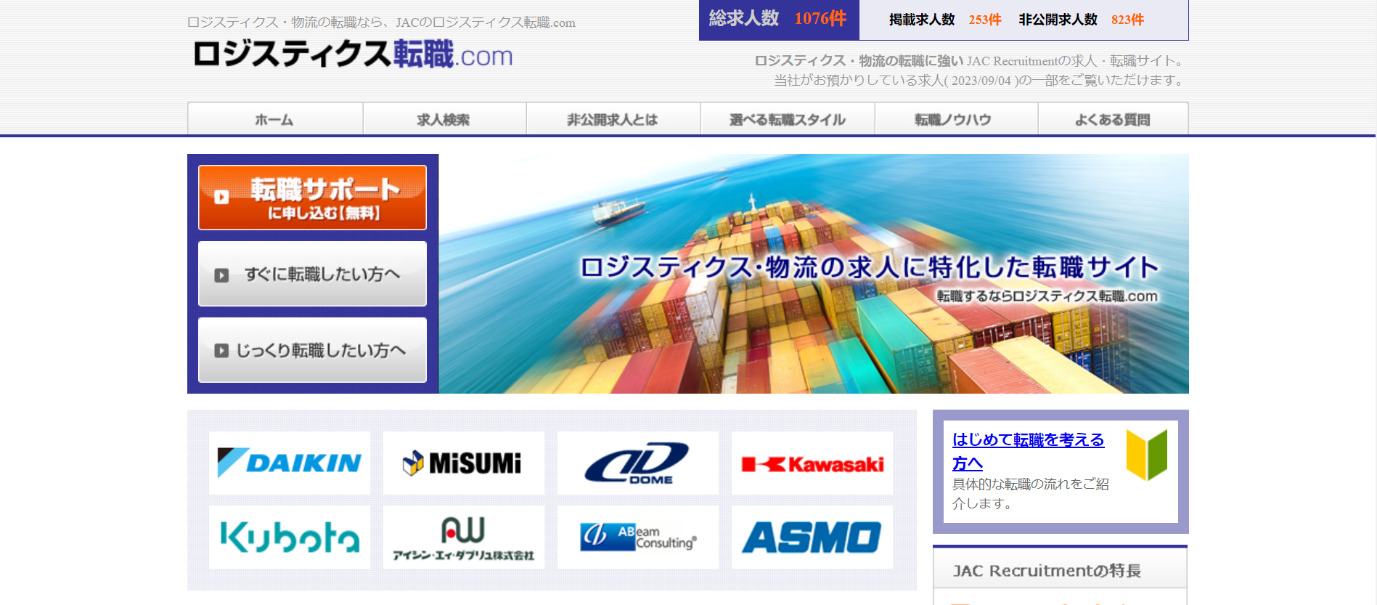Click the DAIKIN company logo

[x=289, y=463]
